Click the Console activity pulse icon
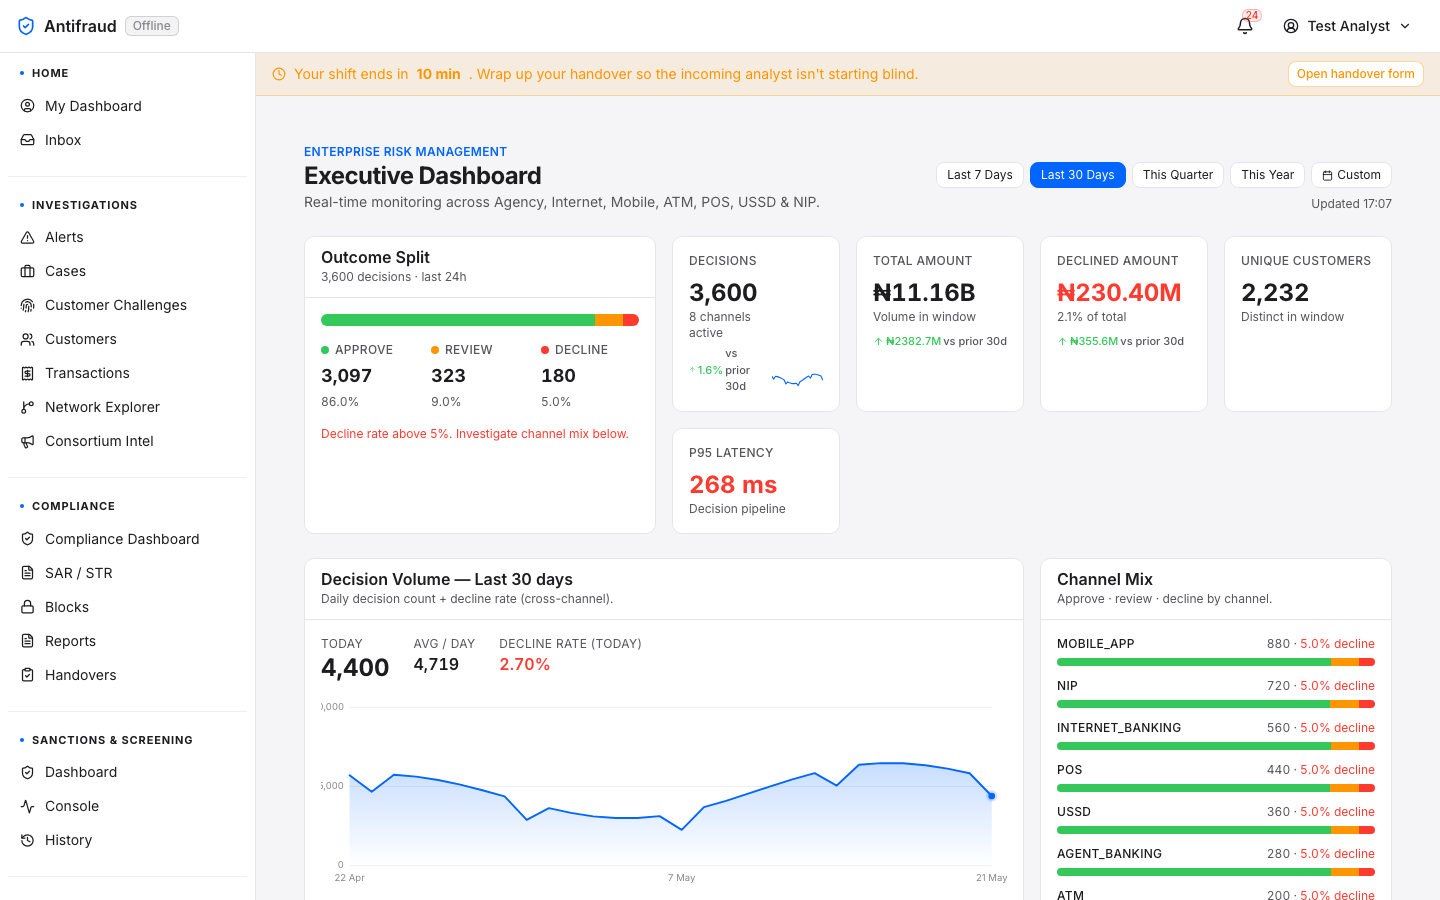The height and width of the screenshot is (900, 1440). click(28, 806)
